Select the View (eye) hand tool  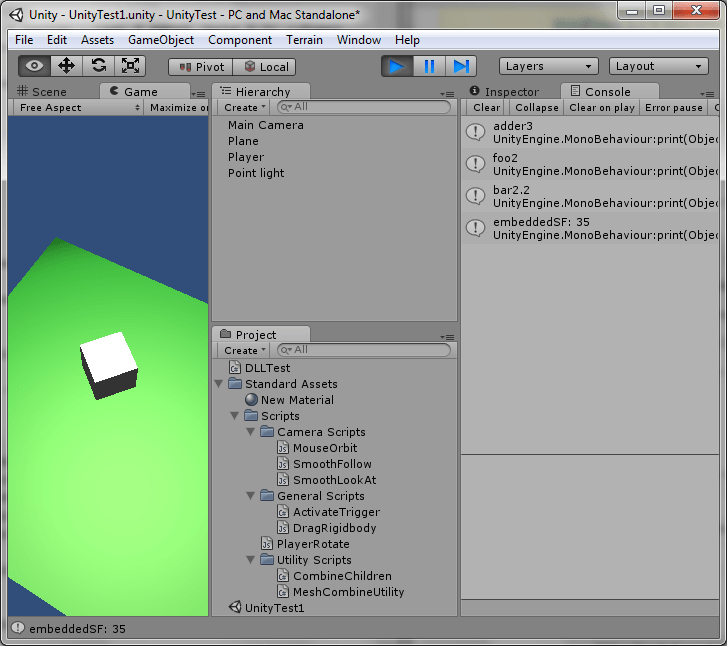tap(34, 66)
